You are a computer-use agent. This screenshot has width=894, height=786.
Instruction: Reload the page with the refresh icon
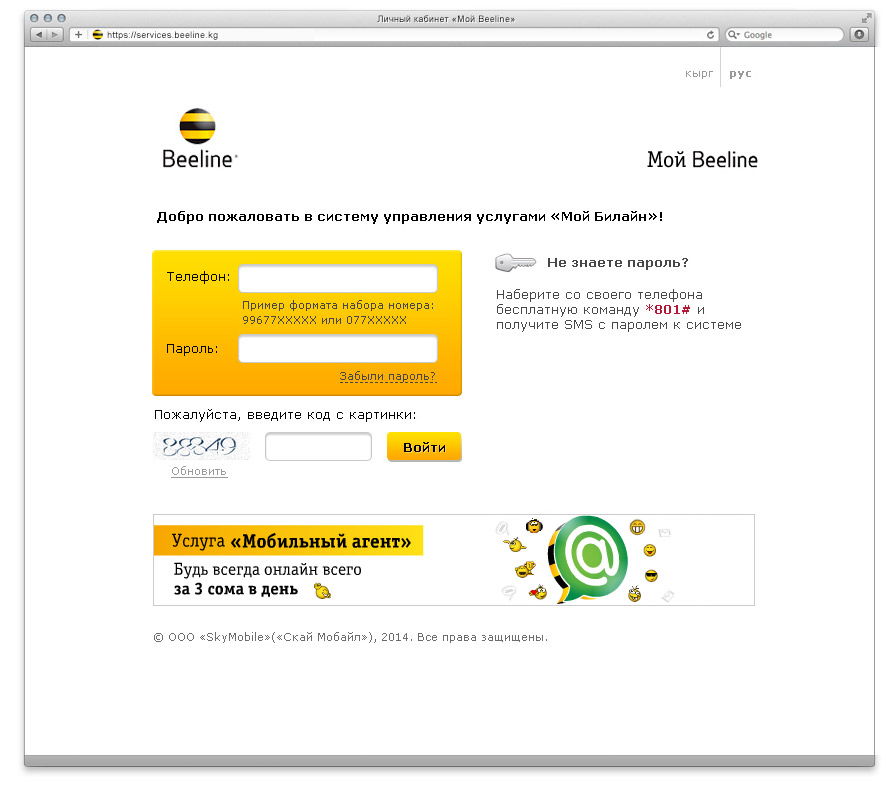click(x=710, y=35)
